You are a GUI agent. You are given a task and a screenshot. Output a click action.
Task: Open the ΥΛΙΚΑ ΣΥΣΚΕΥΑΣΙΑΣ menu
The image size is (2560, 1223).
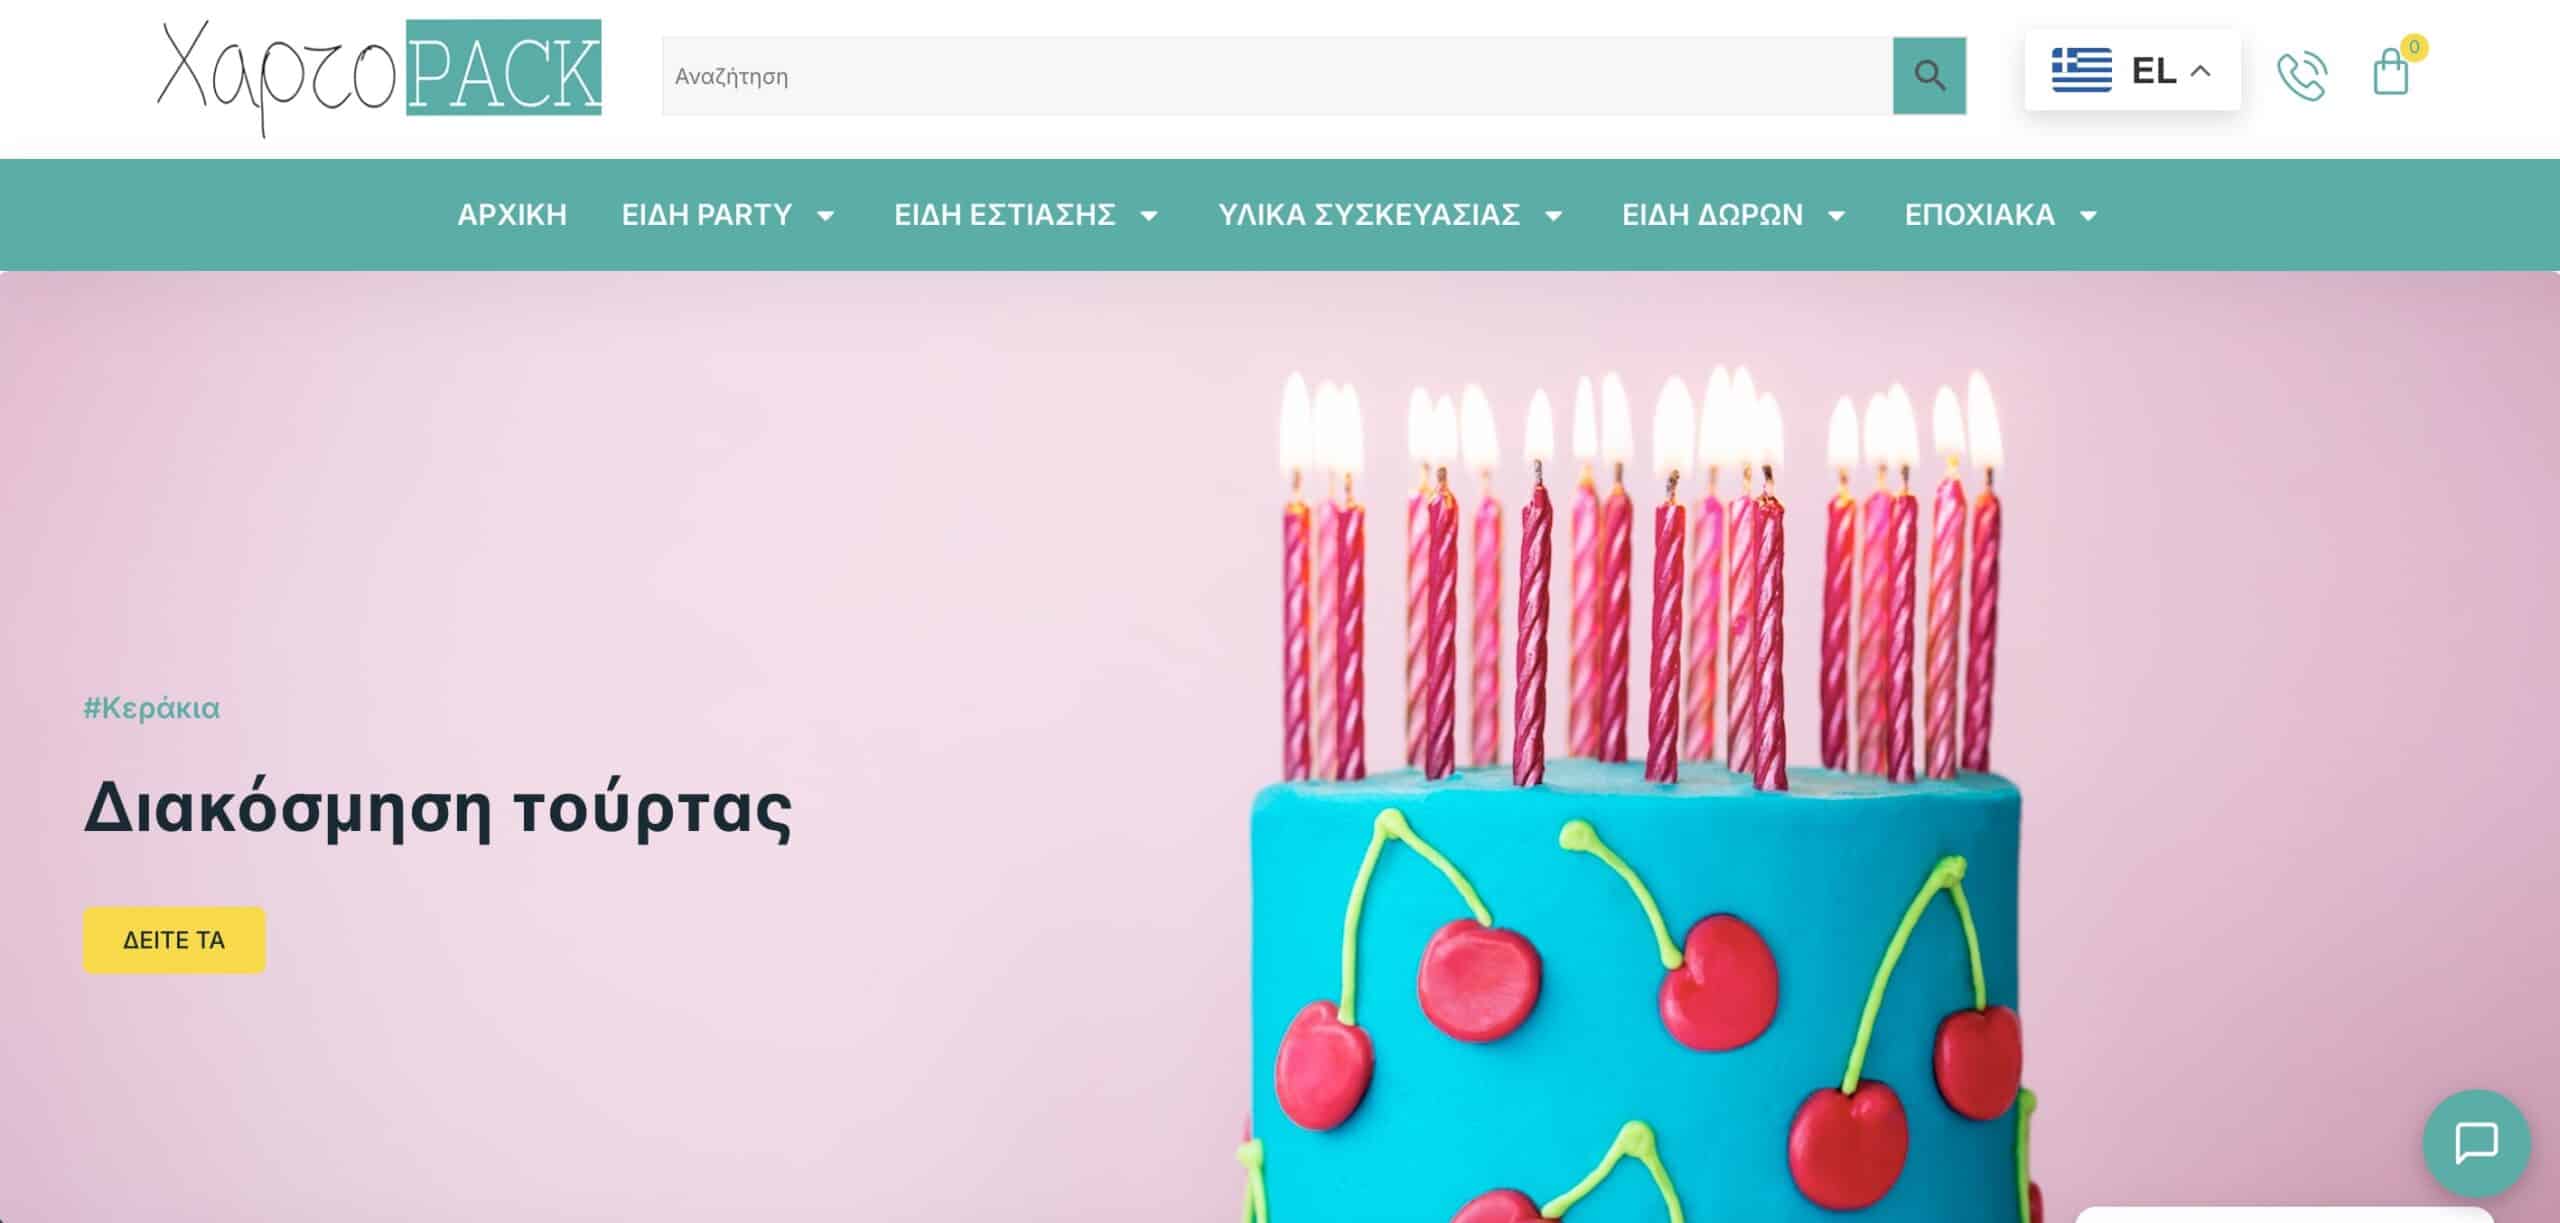click(1369, 215)
